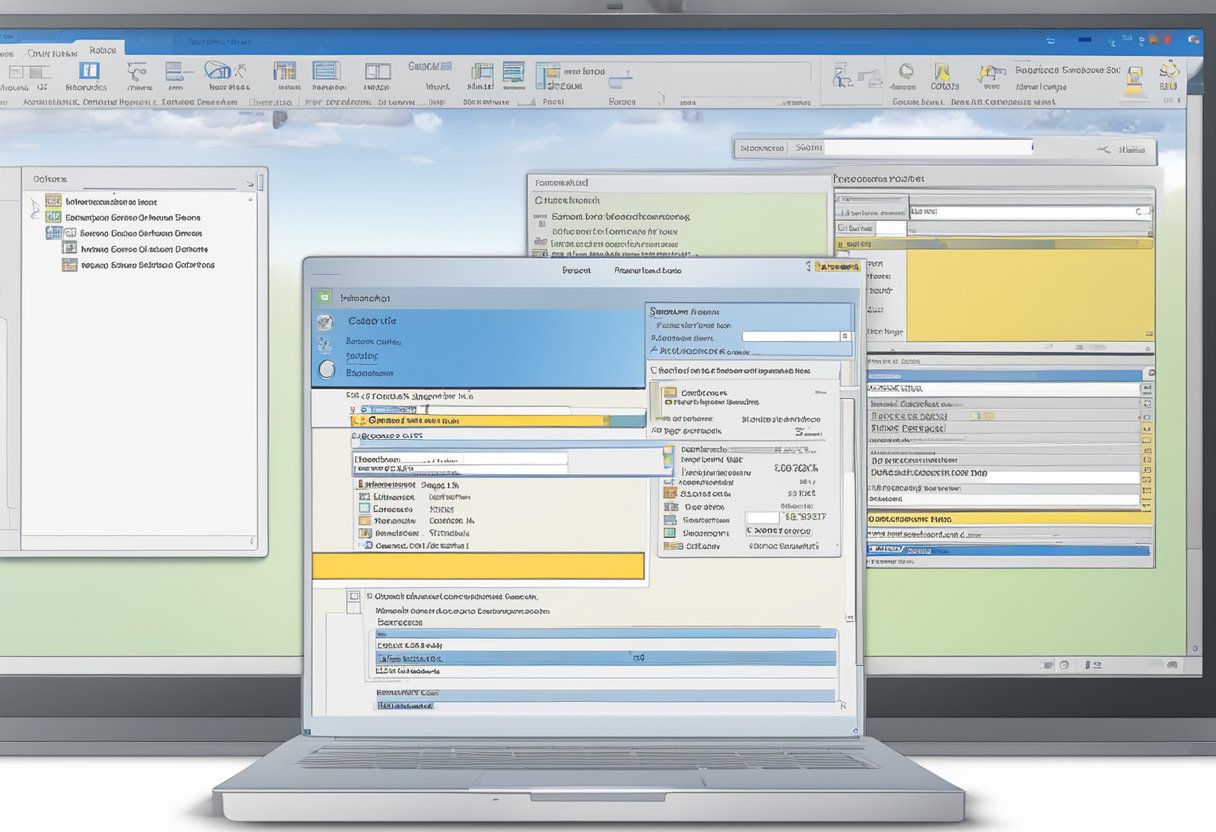Switch to the second ribbon tab at top left
The image size is (1216, 832).
51,51
